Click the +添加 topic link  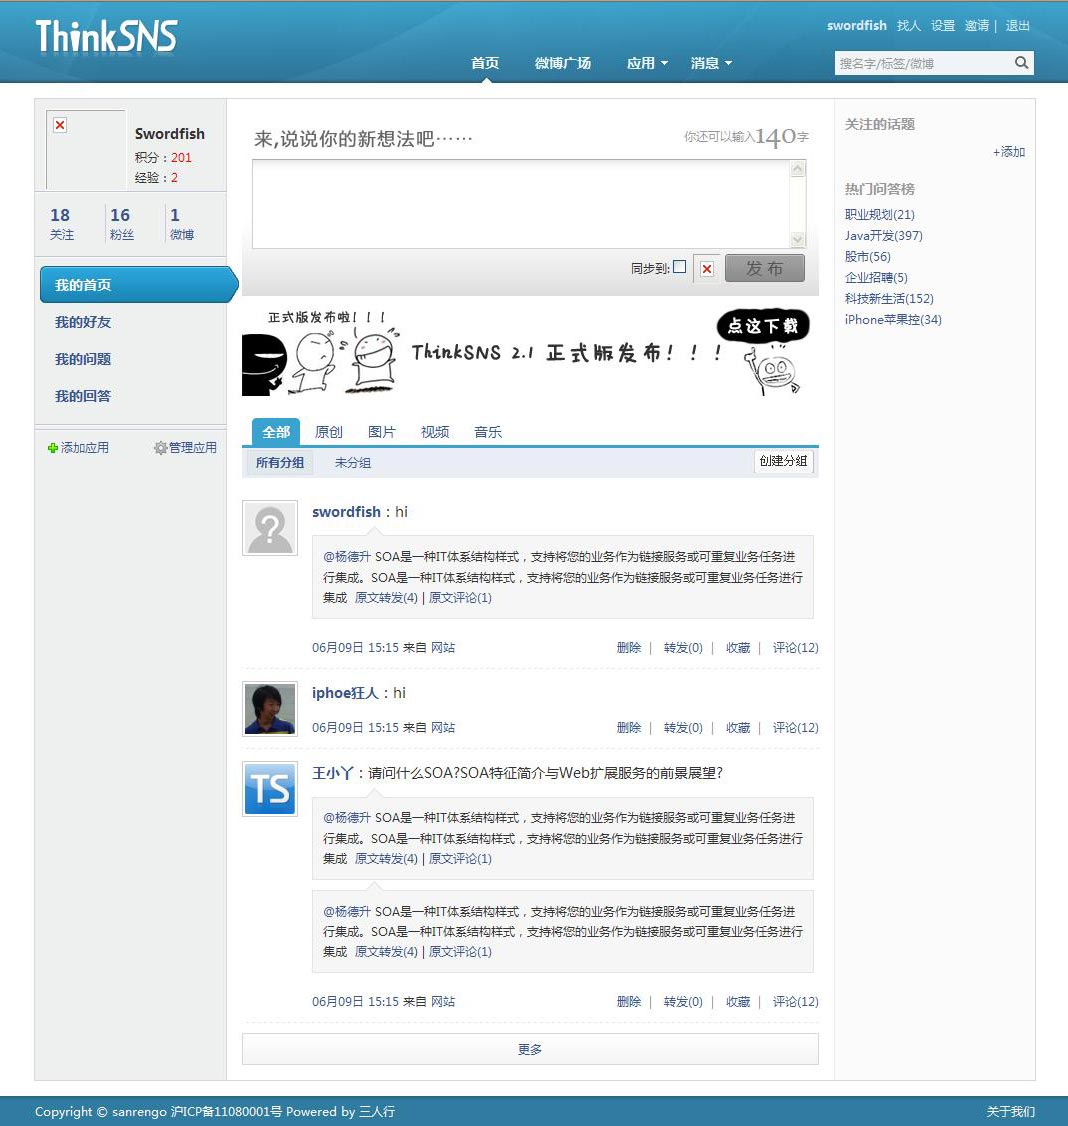tap(1009, 152)
